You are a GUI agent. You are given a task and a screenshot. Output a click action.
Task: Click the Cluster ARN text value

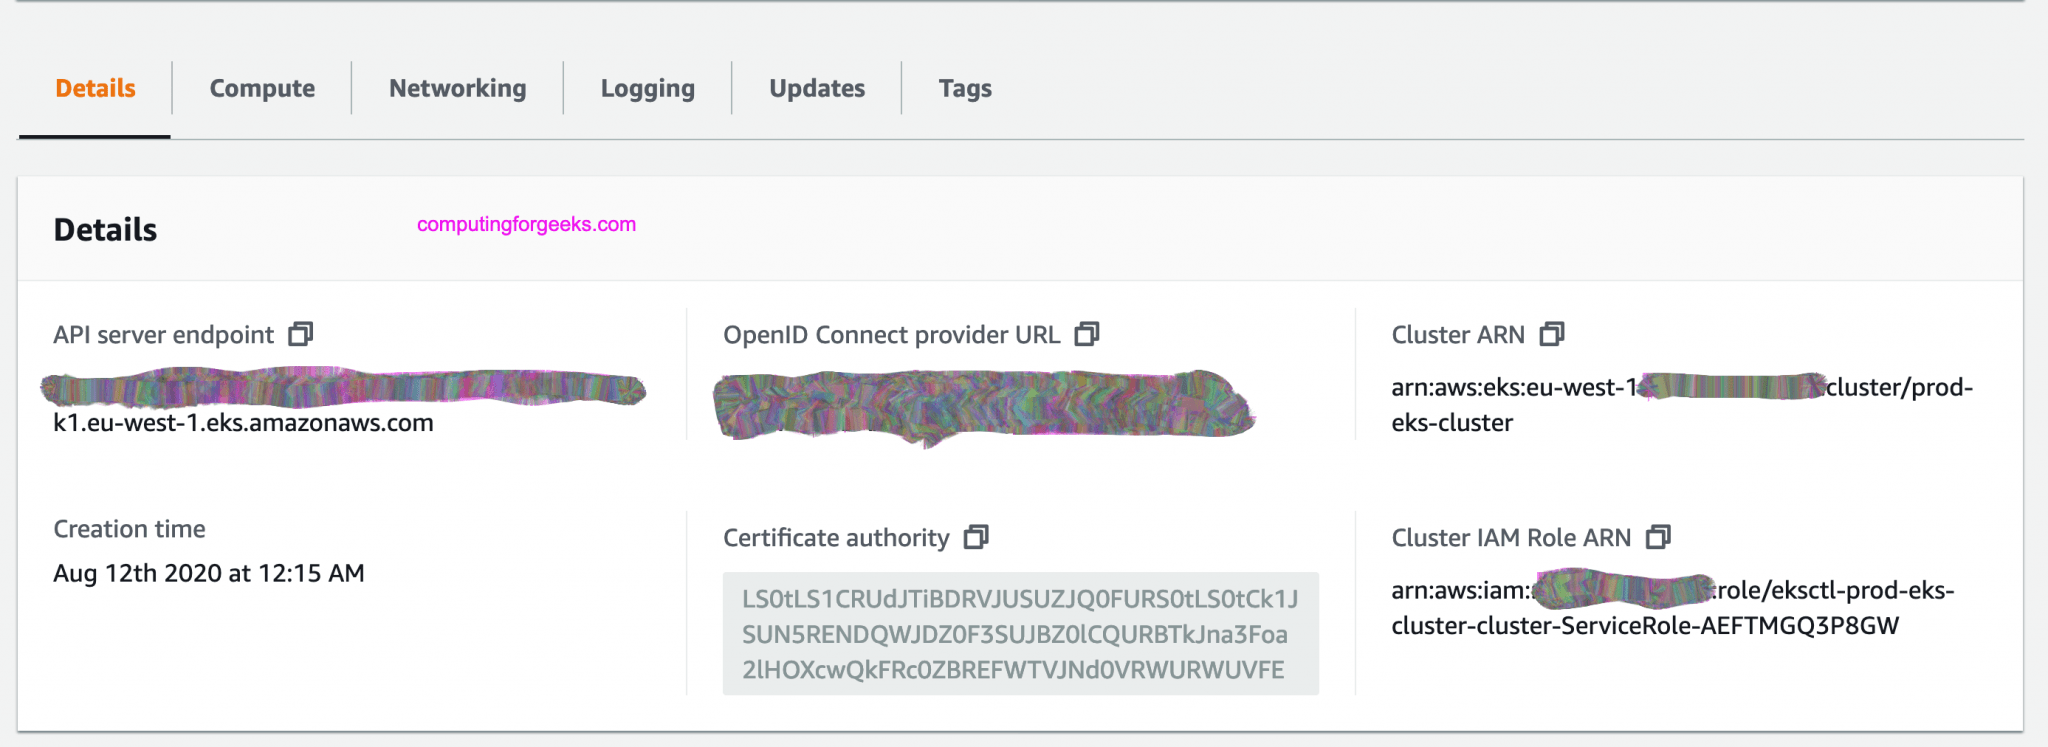pyautogui.click(x=1680, y=404)
